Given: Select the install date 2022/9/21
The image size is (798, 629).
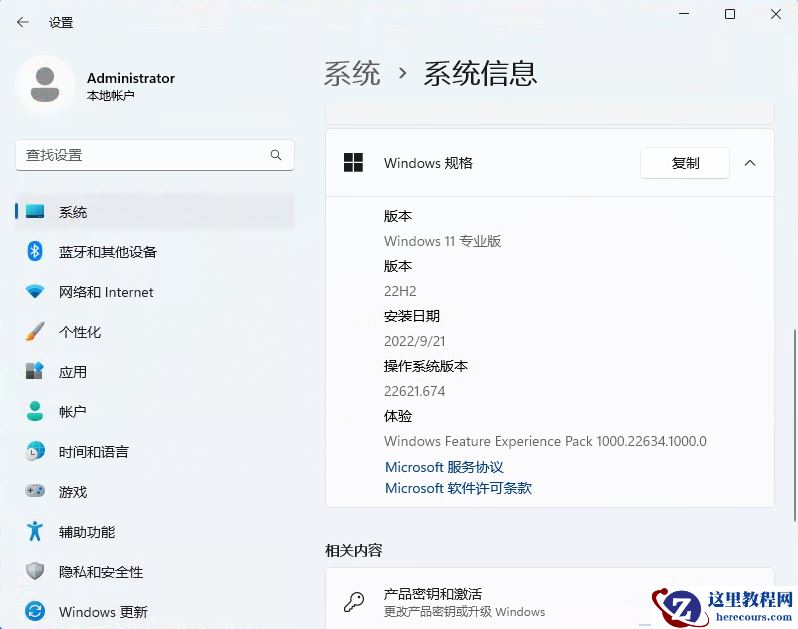Looking at the screenshot, I should coord(414,341).
